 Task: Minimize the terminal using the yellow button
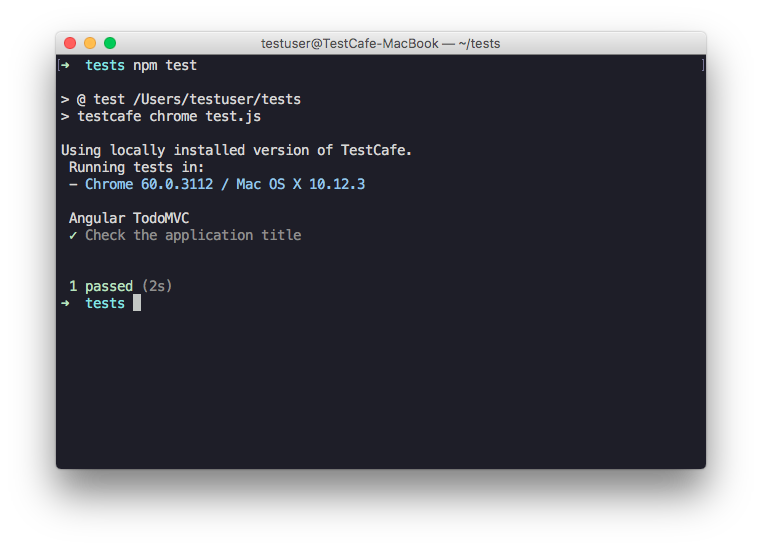(90, 43)
